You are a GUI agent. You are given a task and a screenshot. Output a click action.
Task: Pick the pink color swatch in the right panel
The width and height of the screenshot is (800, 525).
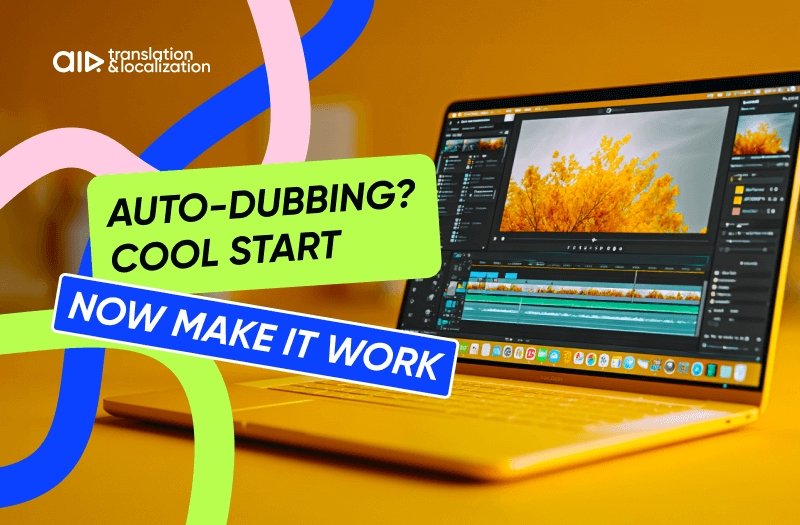[x=736, y=212]
